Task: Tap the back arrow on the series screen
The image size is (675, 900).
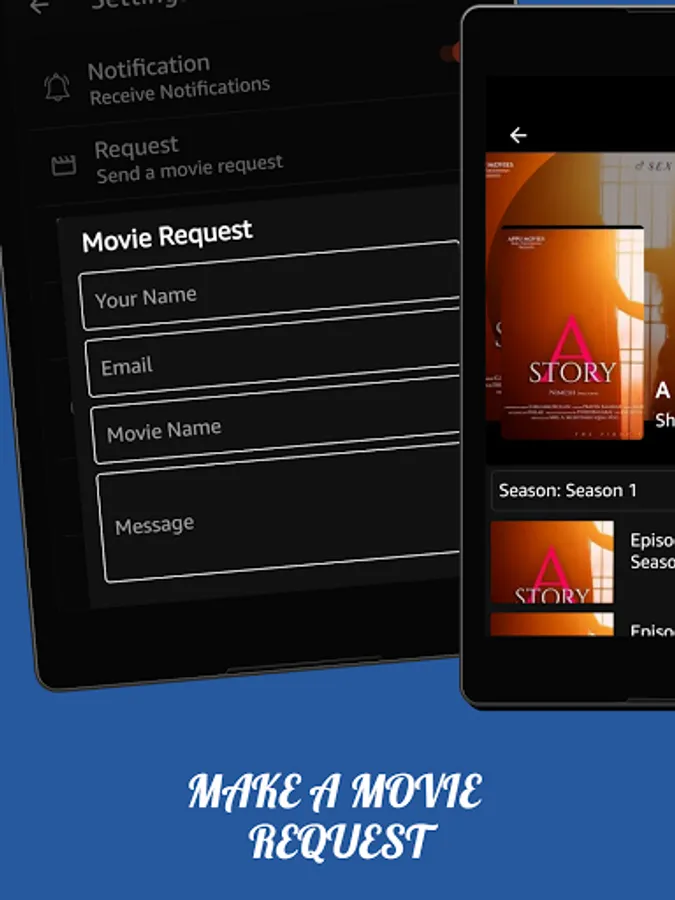Action: pyautogui.click(x=518, y=135)
